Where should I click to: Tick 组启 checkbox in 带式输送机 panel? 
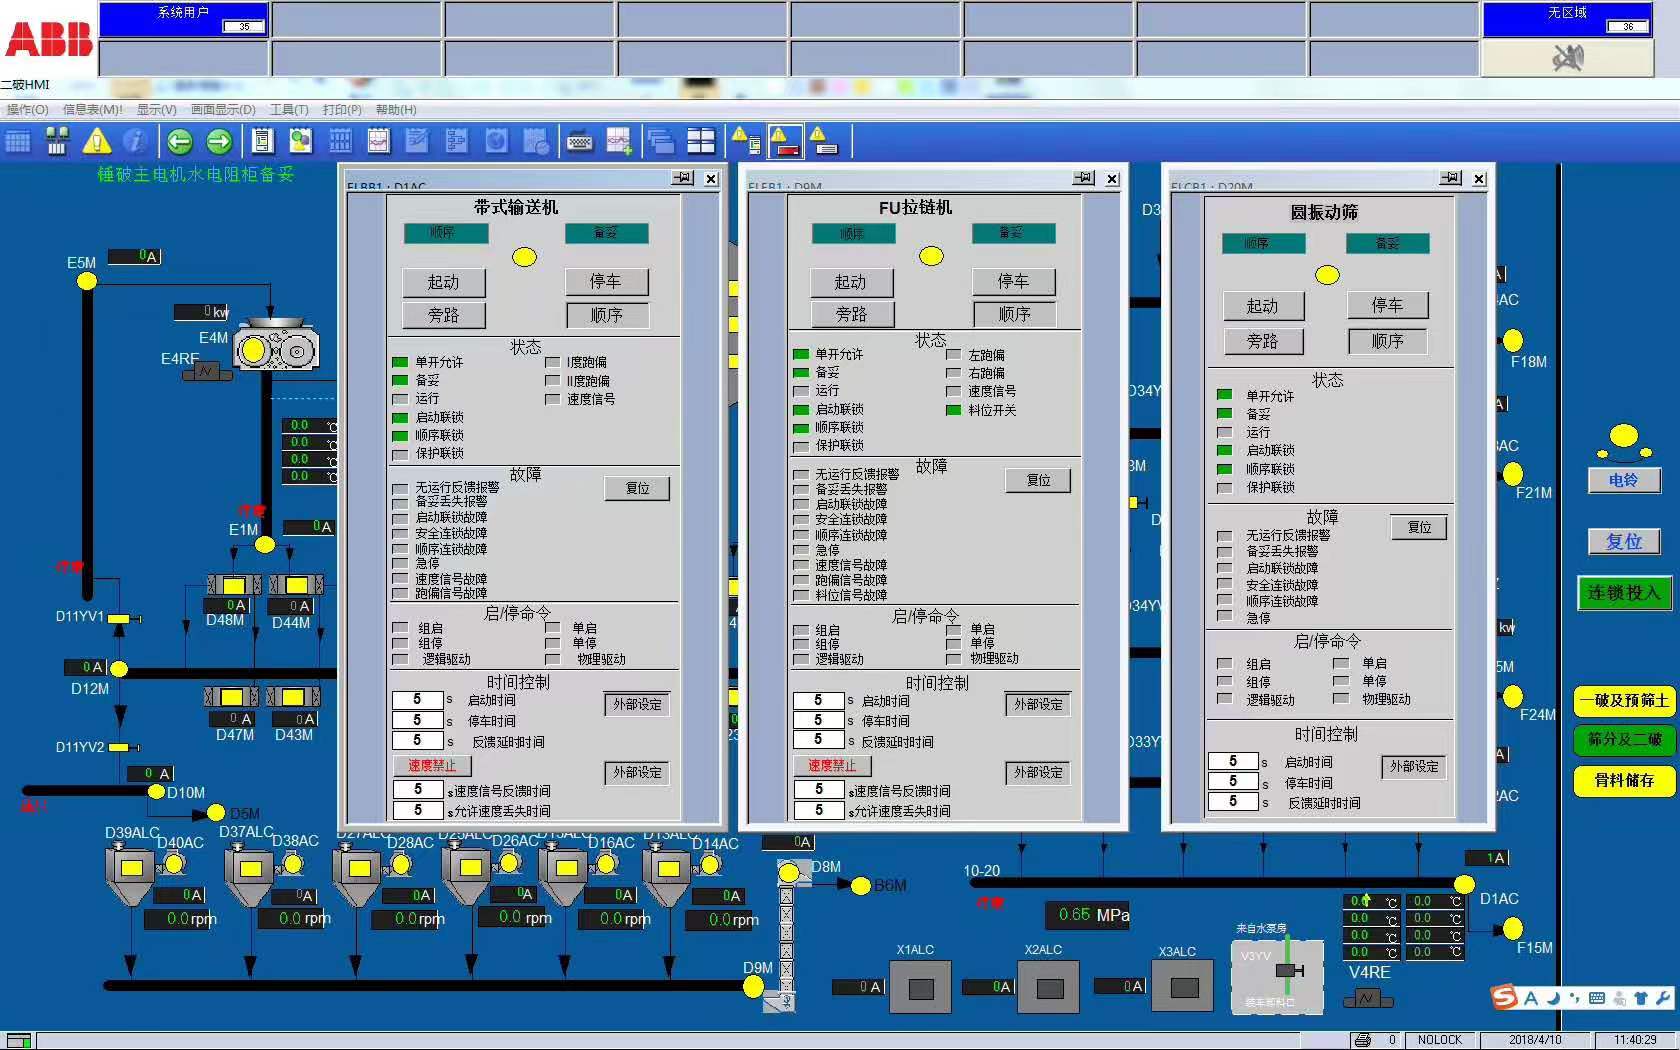(x=401, y=629)
